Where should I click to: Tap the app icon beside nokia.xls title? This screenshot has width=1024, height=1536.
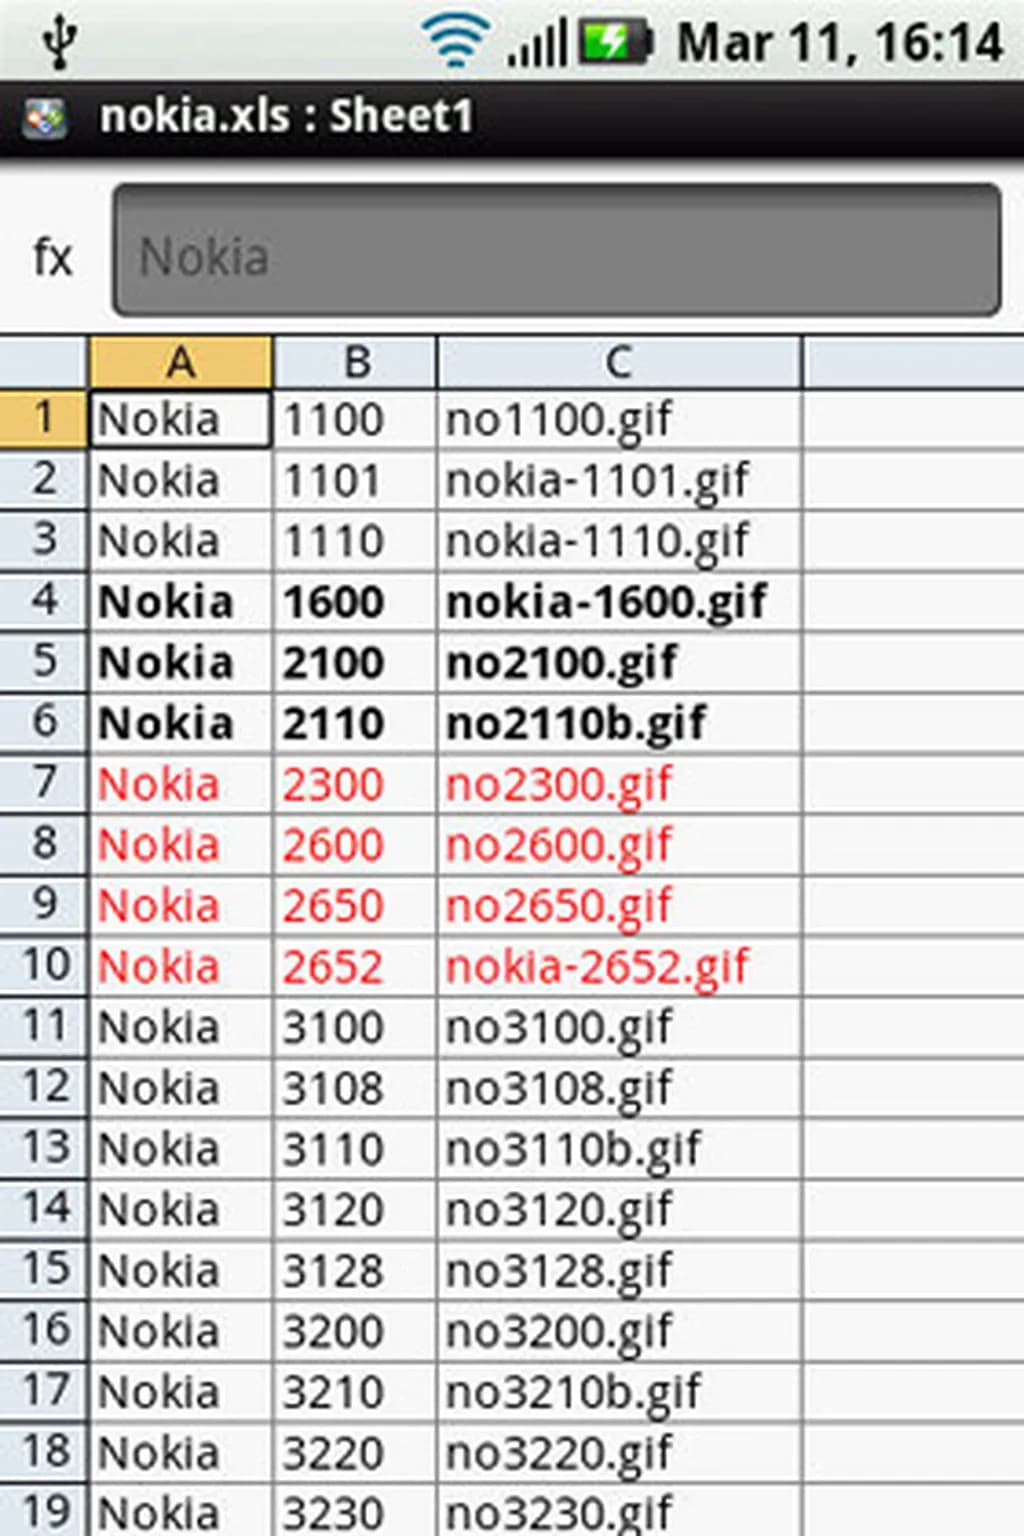click(44, 118)
